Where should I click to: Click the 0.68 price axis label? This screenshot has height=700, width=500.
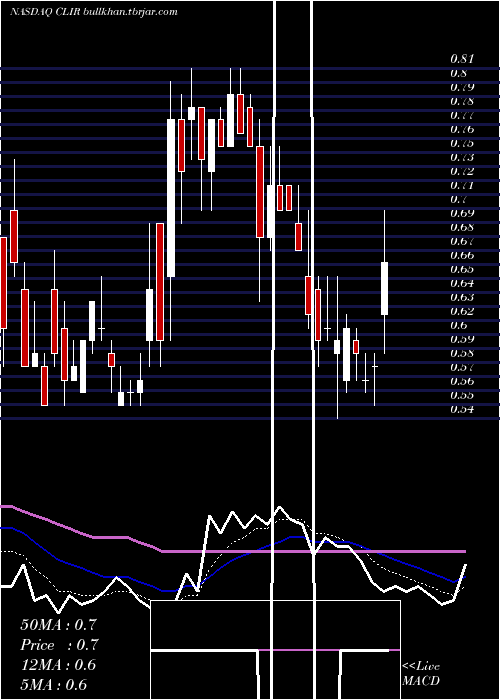tap(462, 227)
